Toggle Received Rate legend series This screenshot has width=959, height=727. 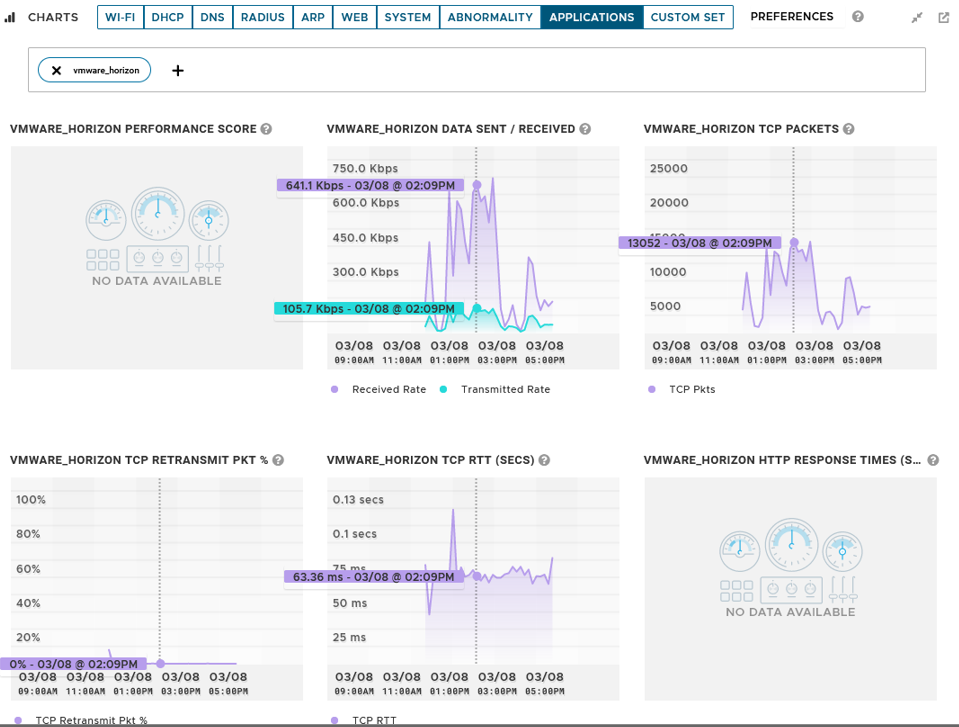click(x=379, y=389)
